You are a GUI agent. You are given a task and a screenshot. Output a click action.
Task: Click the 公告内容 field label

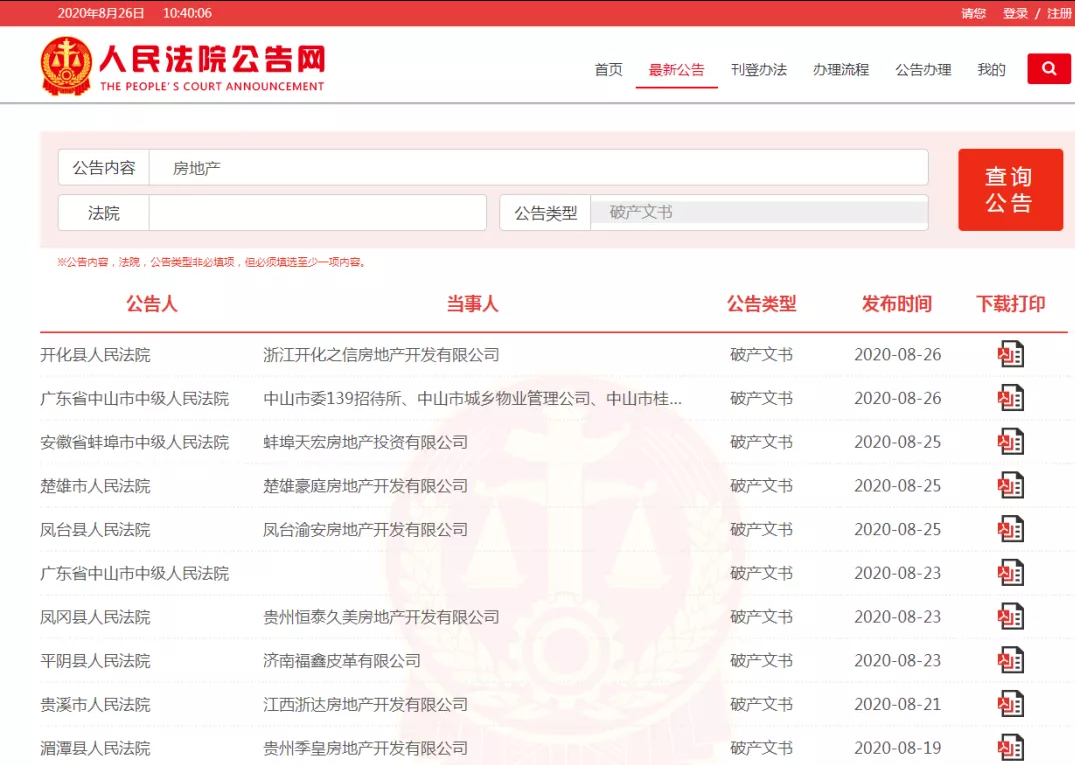(x=104, y=168)
